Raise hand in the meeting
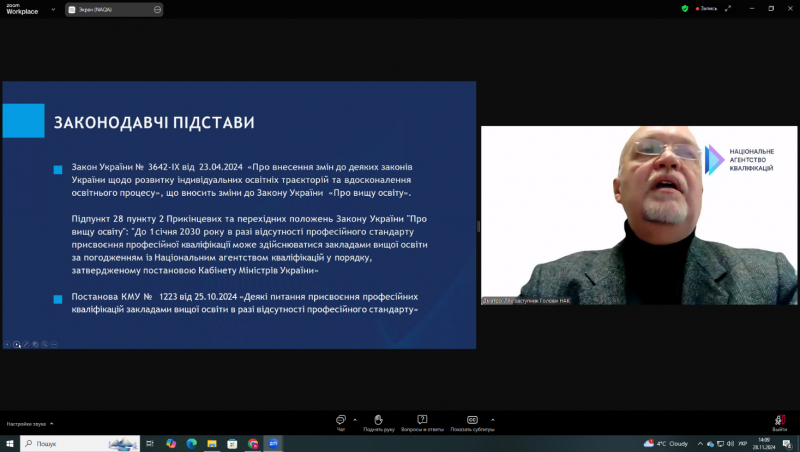800x452 pixels. 378,421
